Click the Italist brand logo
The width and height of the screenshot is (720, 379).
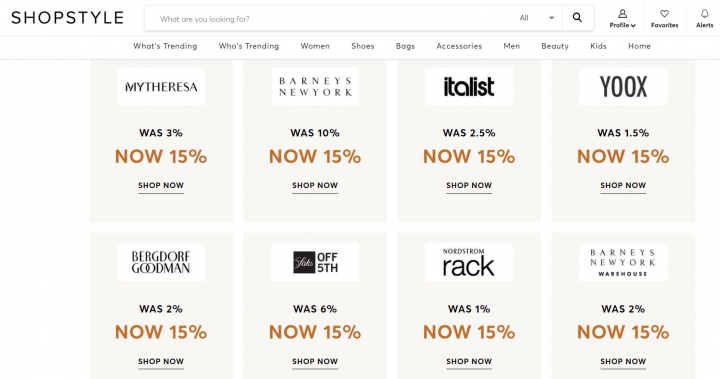(469, 87)
